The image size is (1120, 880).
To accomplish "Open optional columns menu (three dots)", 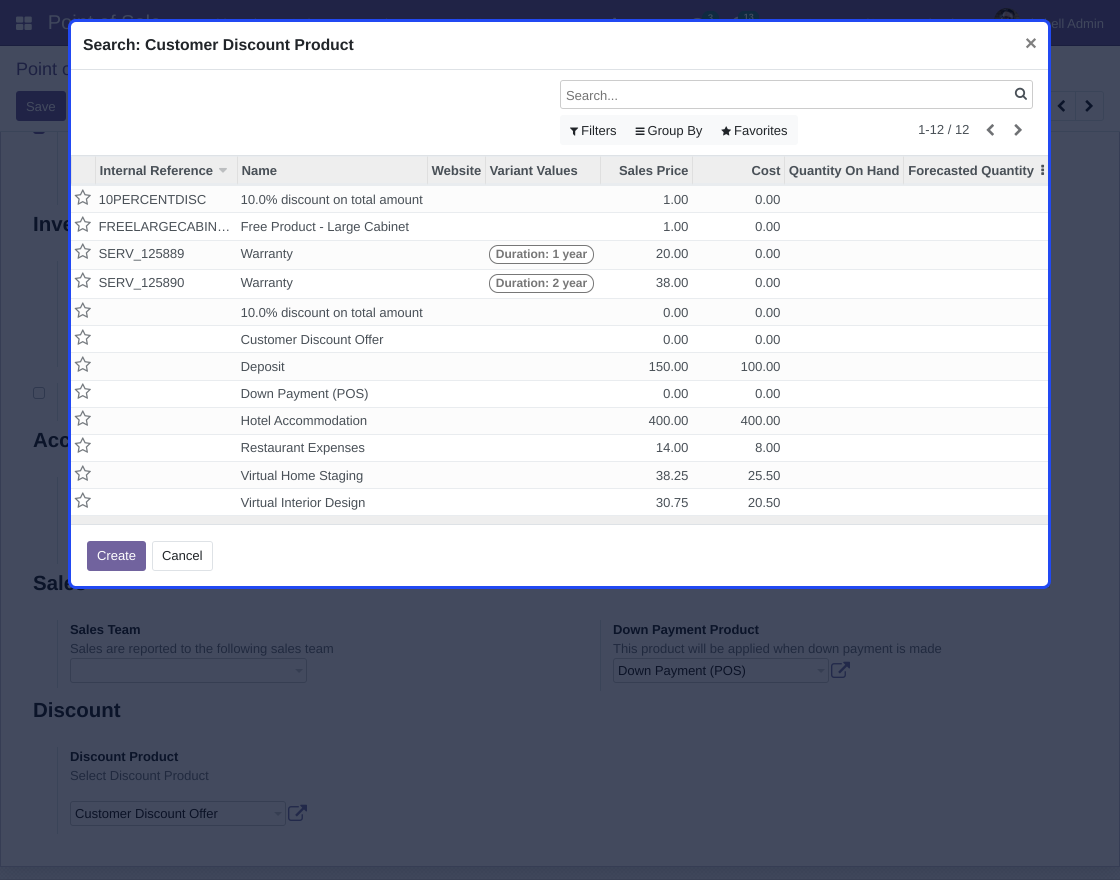I will 1042,170.
